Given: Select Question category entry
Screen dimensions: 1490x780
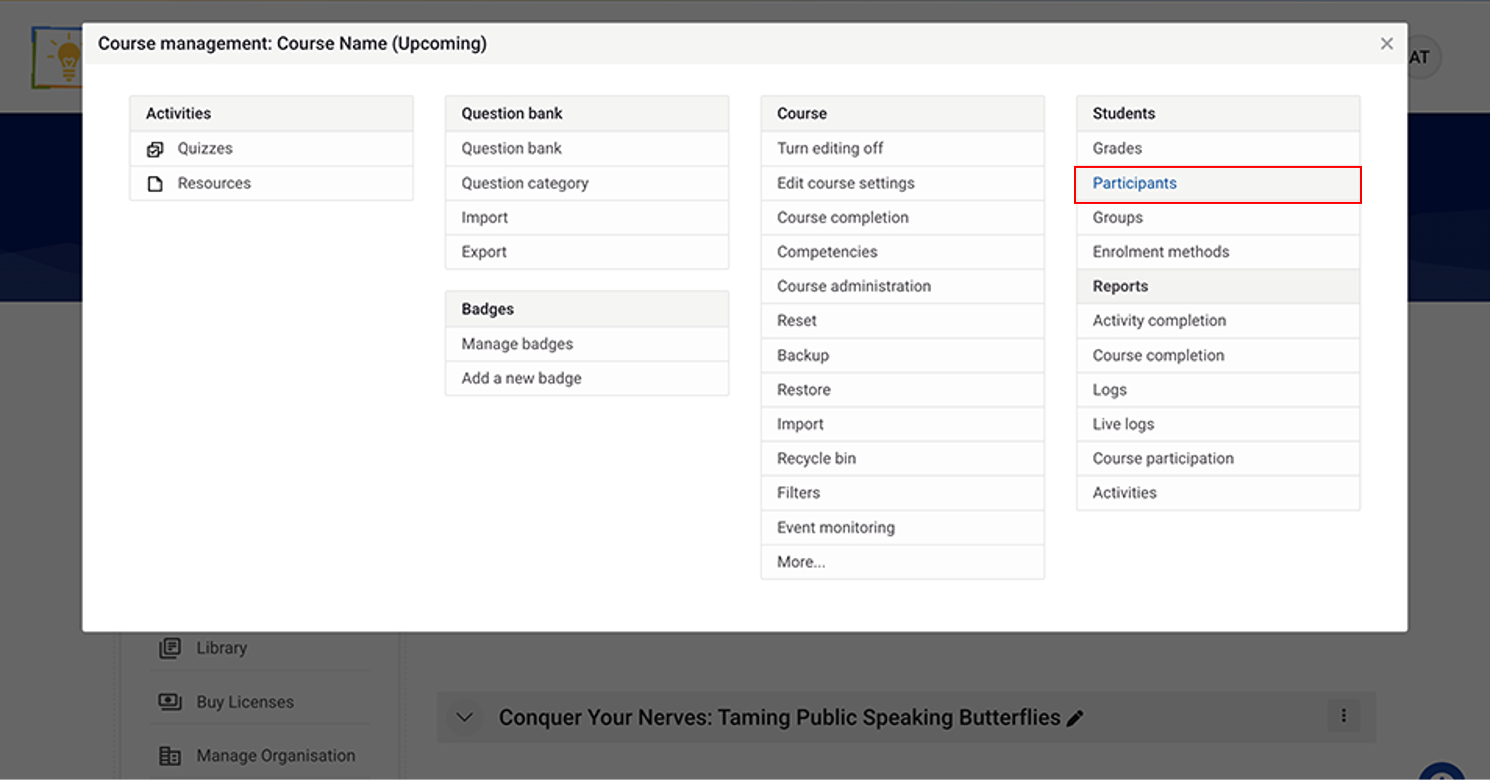Looking at the screenshot, I should pos(587,183).
